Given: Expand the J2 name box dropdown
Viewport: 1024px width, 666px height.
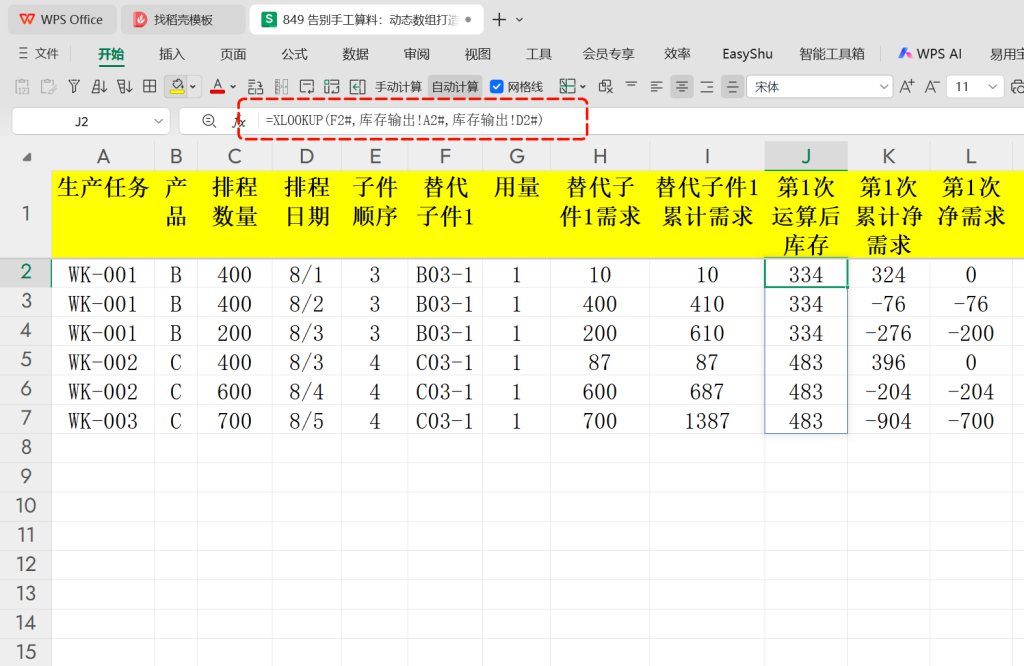Looking at the screenshot, I should click(158, 121).
